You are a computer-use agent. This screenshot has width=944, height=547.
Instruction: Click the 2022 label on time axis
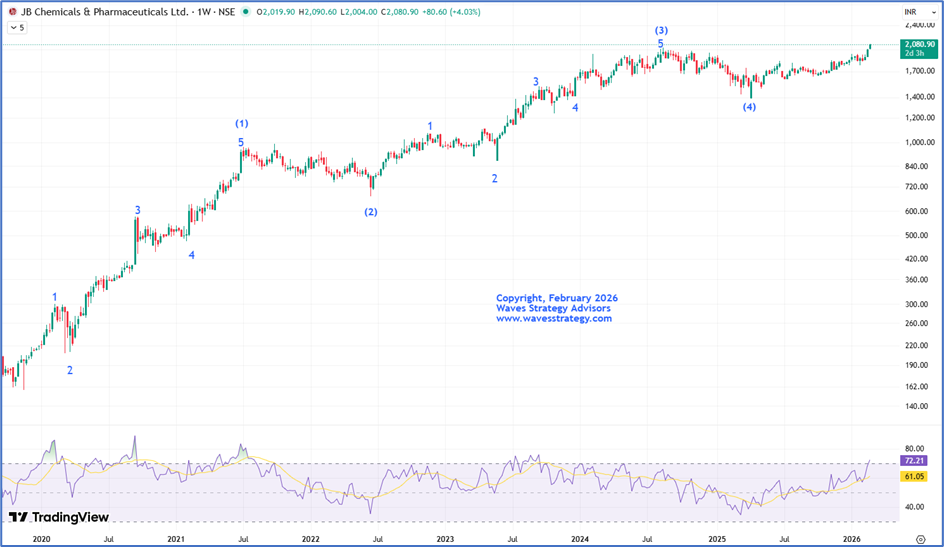pyautogui.click(x=311, y=539)
